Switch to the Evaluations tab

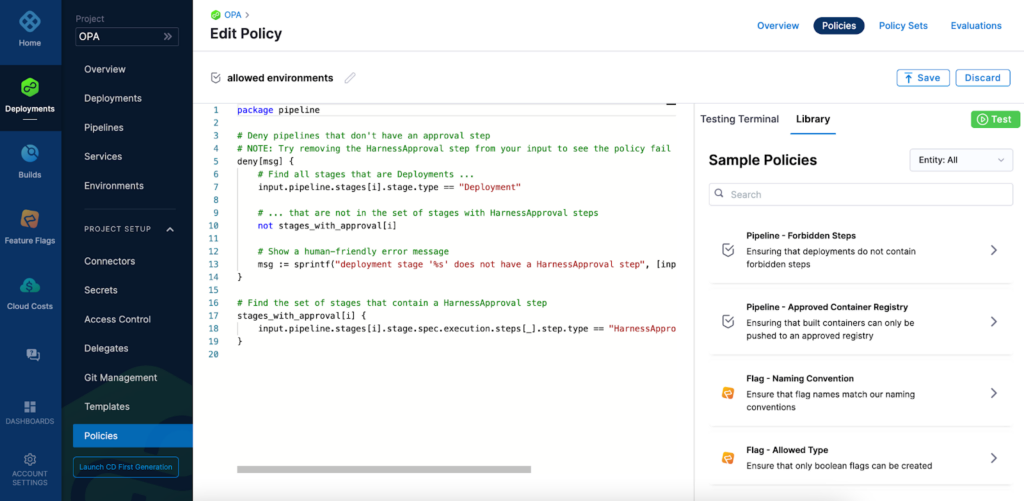[976, 25]
